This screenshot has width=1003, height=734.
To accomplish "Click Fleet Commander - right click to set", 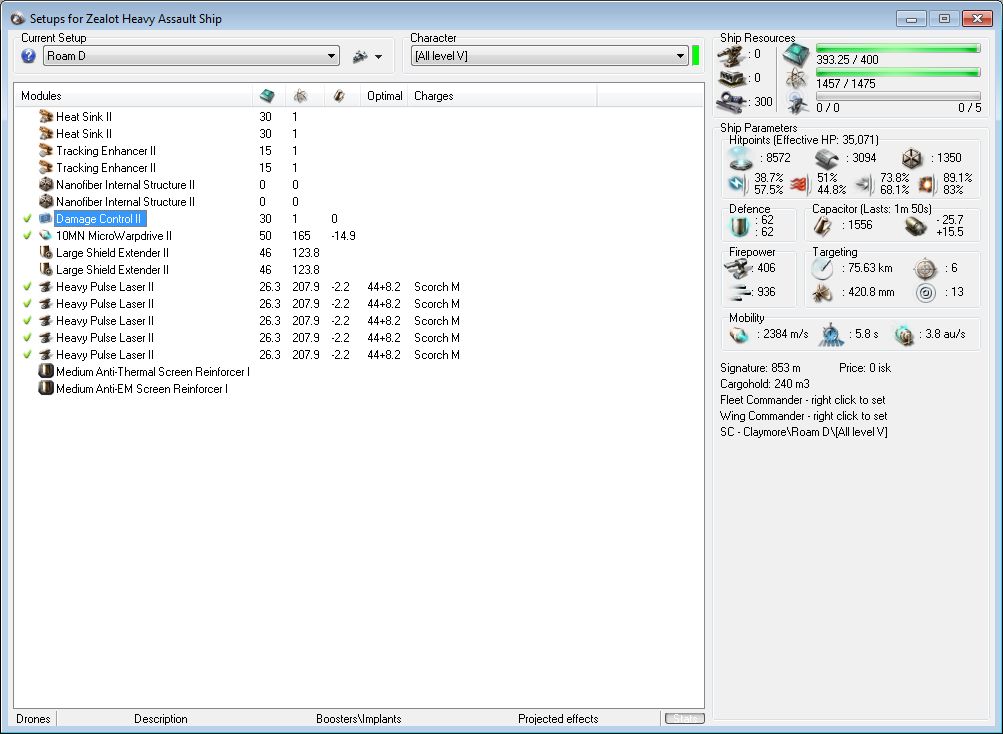I will click(802, 400).
